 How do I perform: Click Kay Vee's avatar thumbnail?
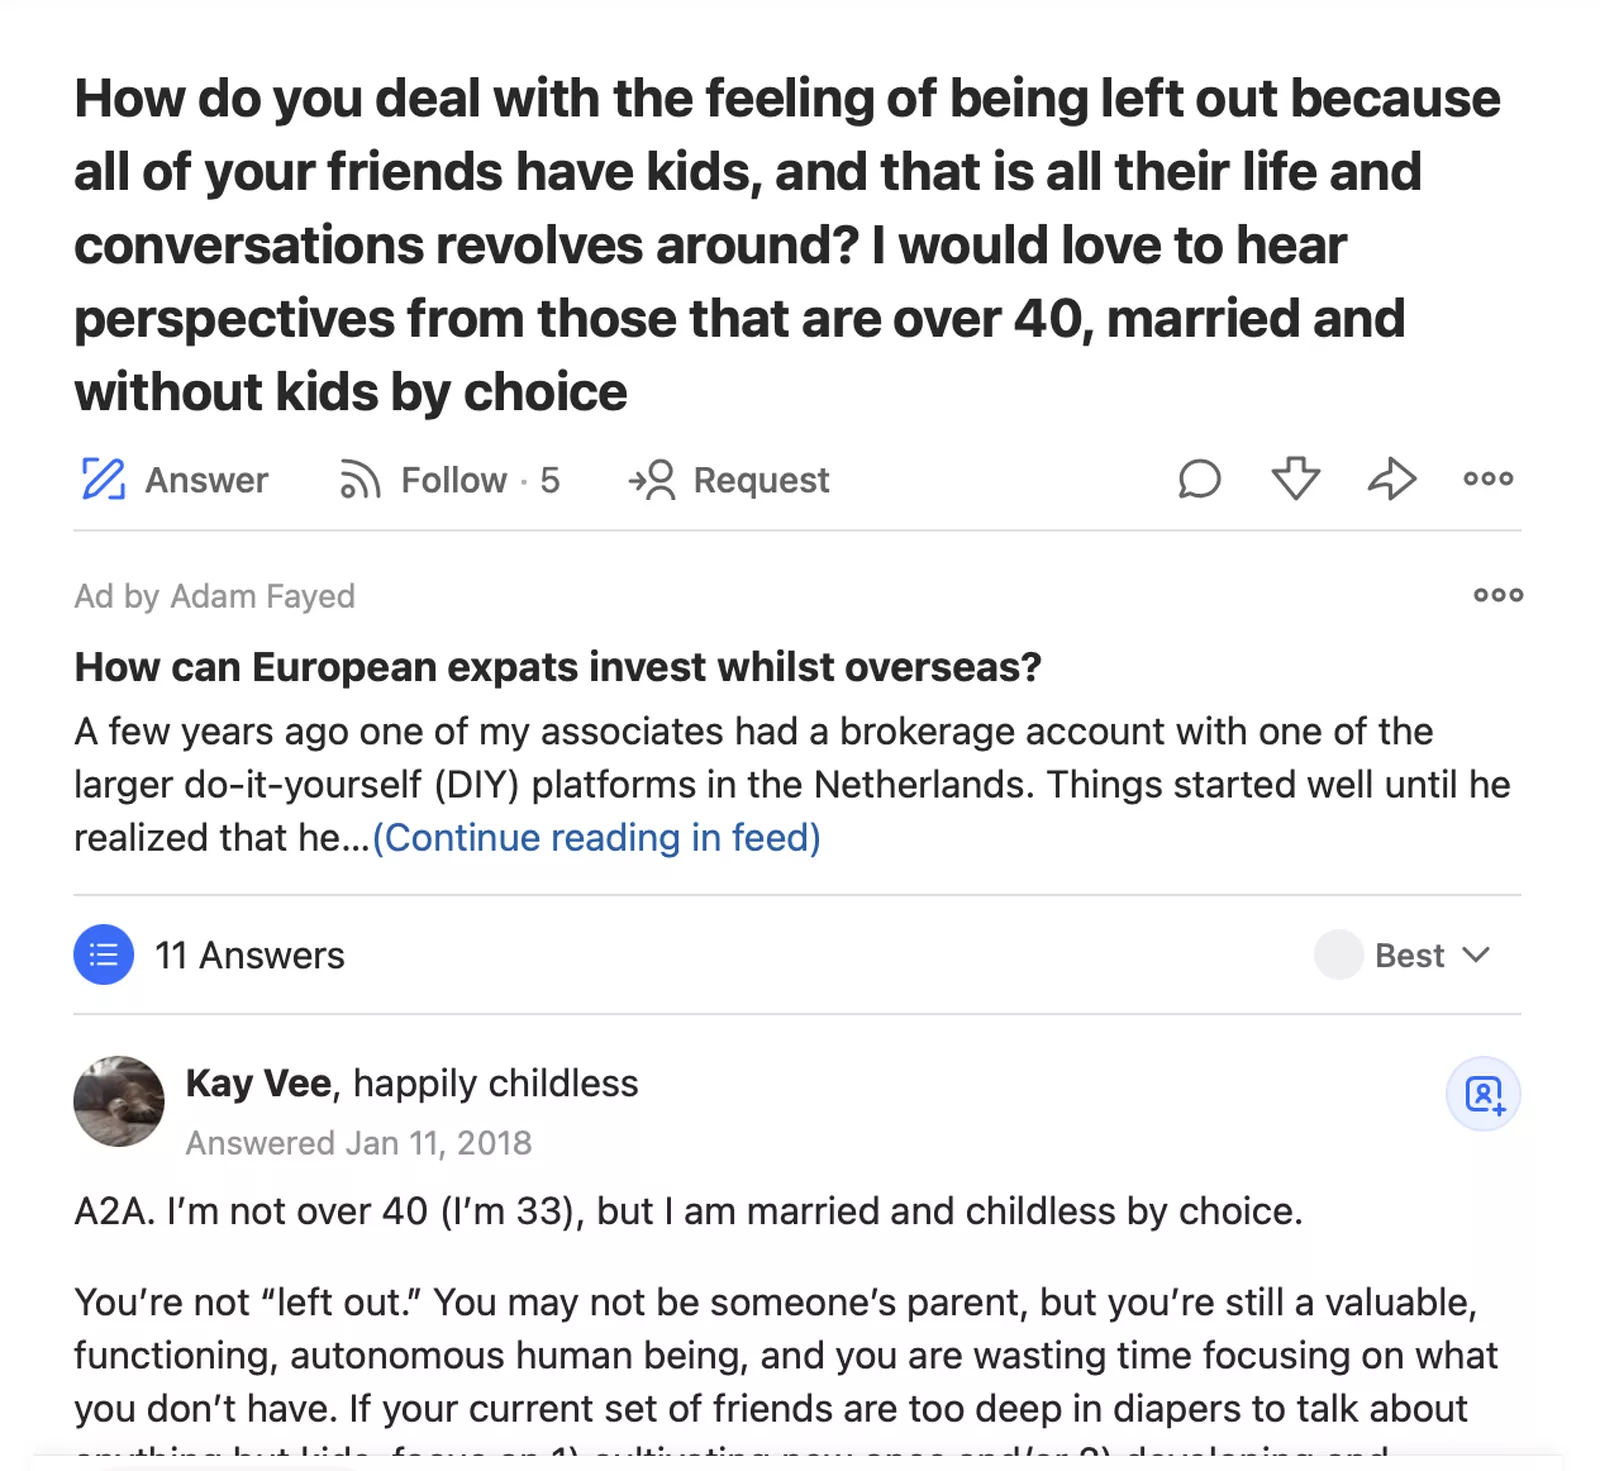click(119, 1101)
